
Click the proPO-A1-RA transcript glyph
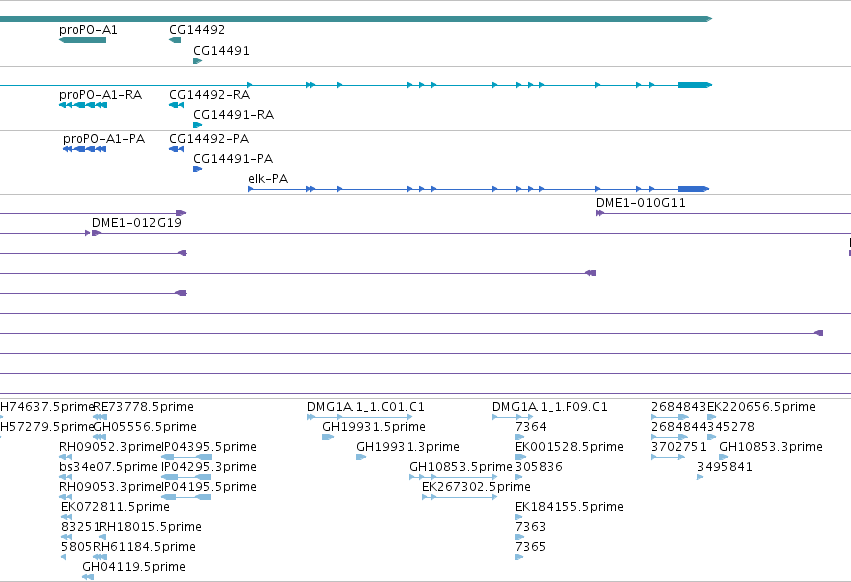pos(82,105)
